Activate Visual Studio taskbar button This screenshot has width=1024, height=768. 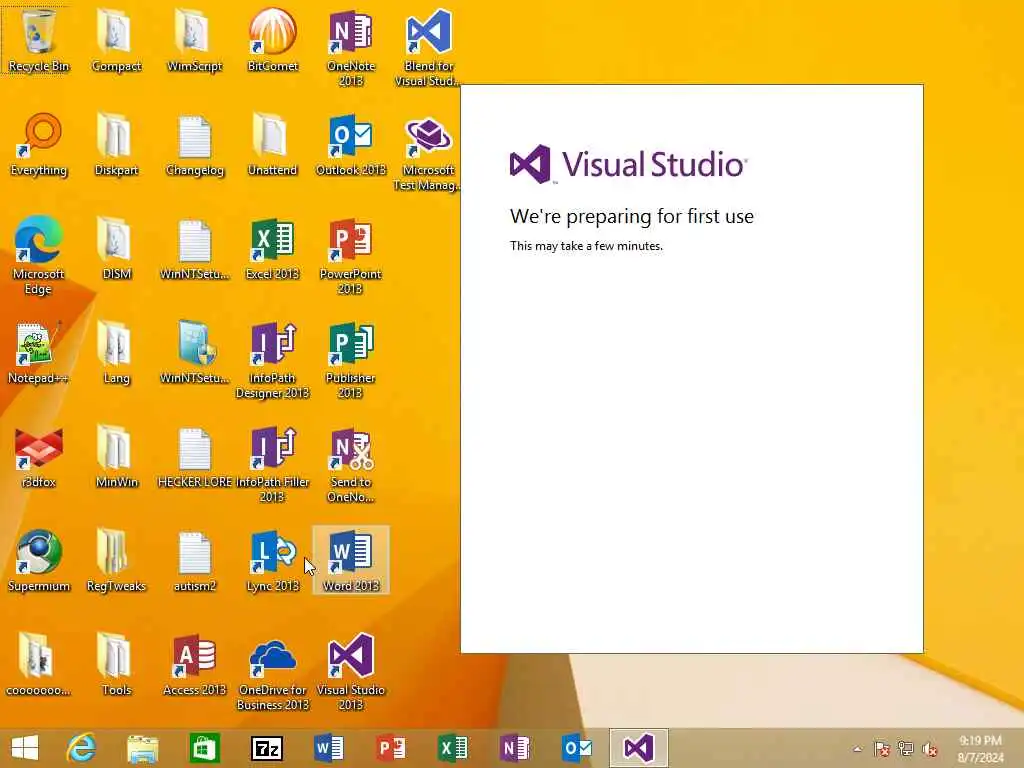coord(639,748)
